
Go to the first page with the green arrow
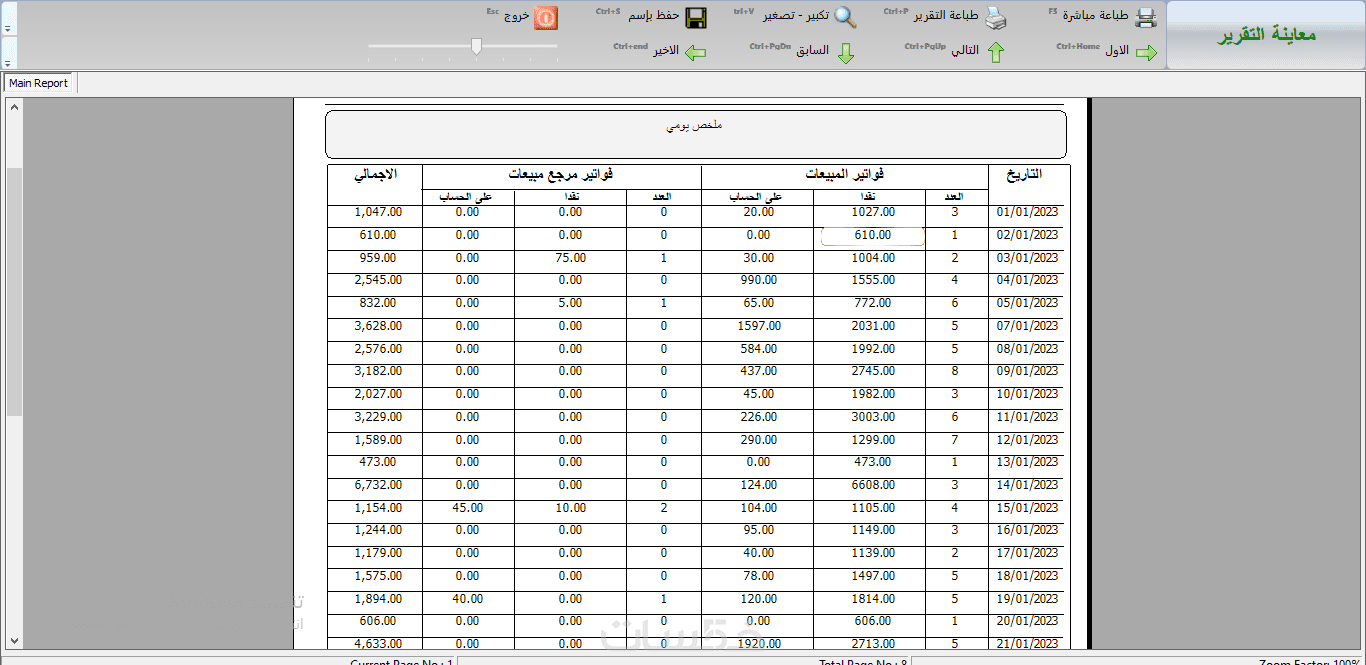[x=1146, y=52]
